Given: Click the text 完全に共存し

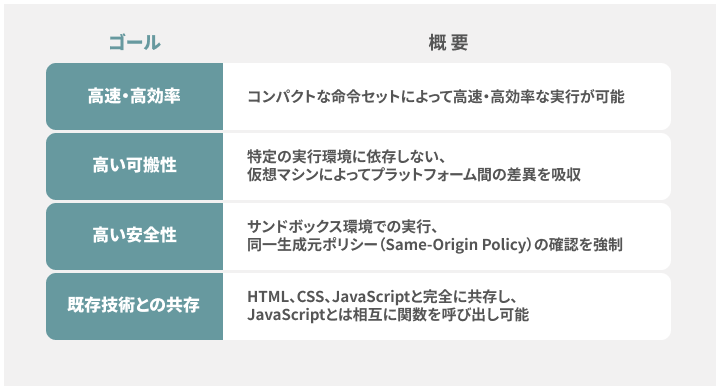Looking at the screenshot, I should (467, 297).
